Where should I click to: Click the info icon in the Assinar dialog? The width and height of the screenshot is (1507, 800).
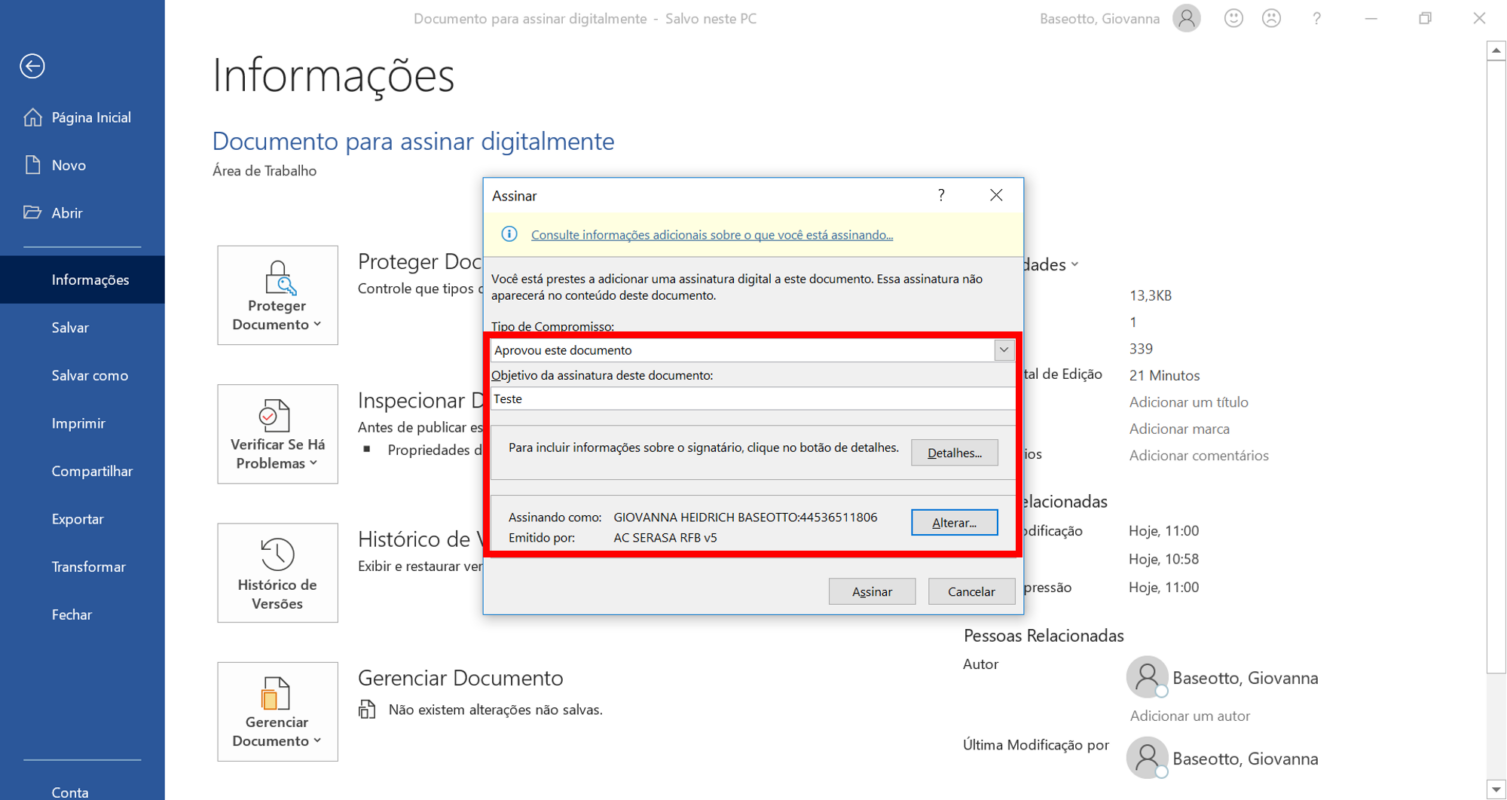tap(509, 234)
